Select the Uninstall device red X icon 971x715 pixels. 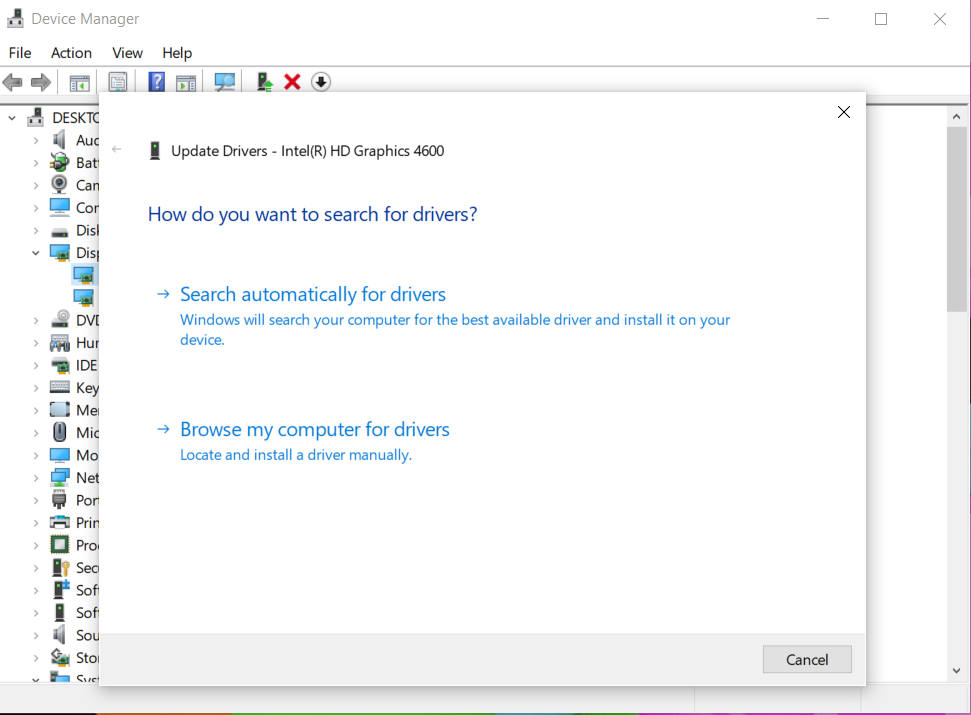(292, 82)
